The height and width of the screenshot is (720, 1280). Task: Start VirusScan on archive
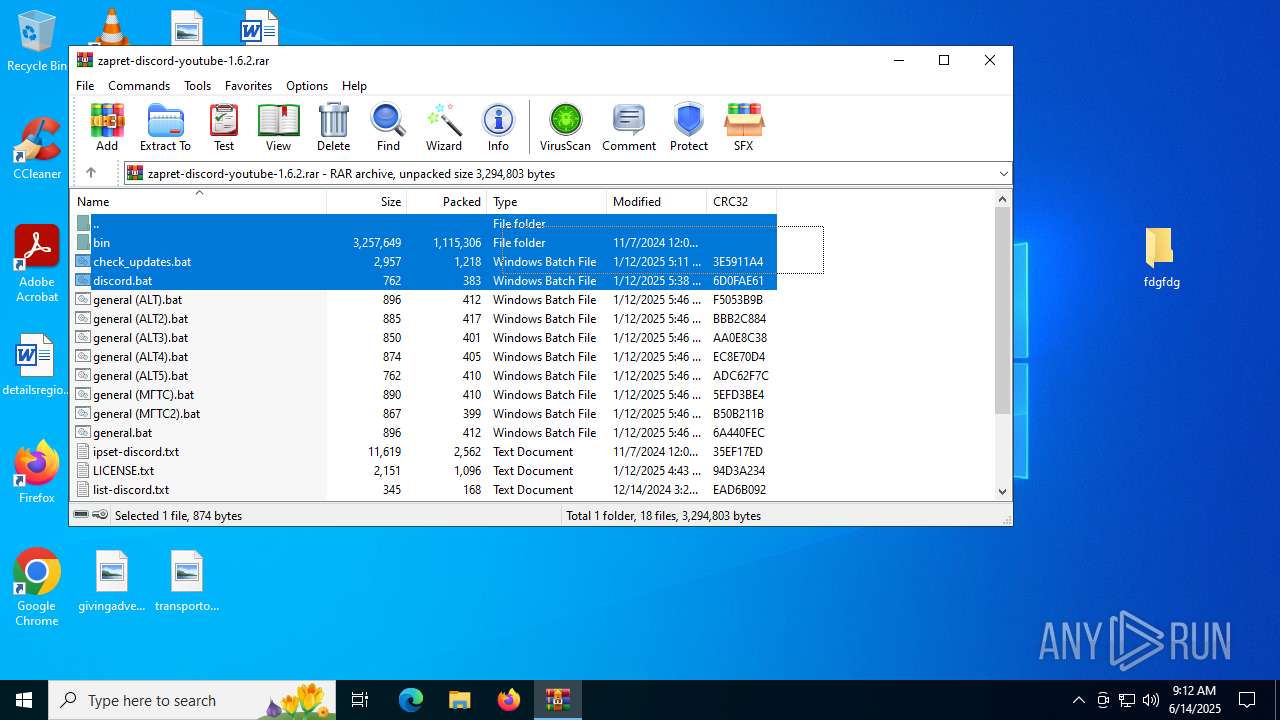565,127
